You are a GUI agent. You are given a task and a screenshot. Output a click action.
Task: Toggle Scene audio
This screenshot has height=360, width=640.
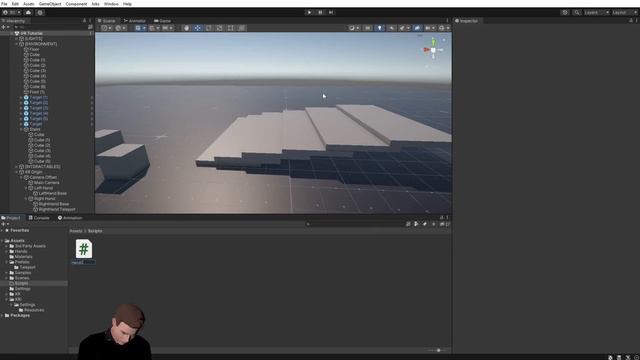coord(391,28)
